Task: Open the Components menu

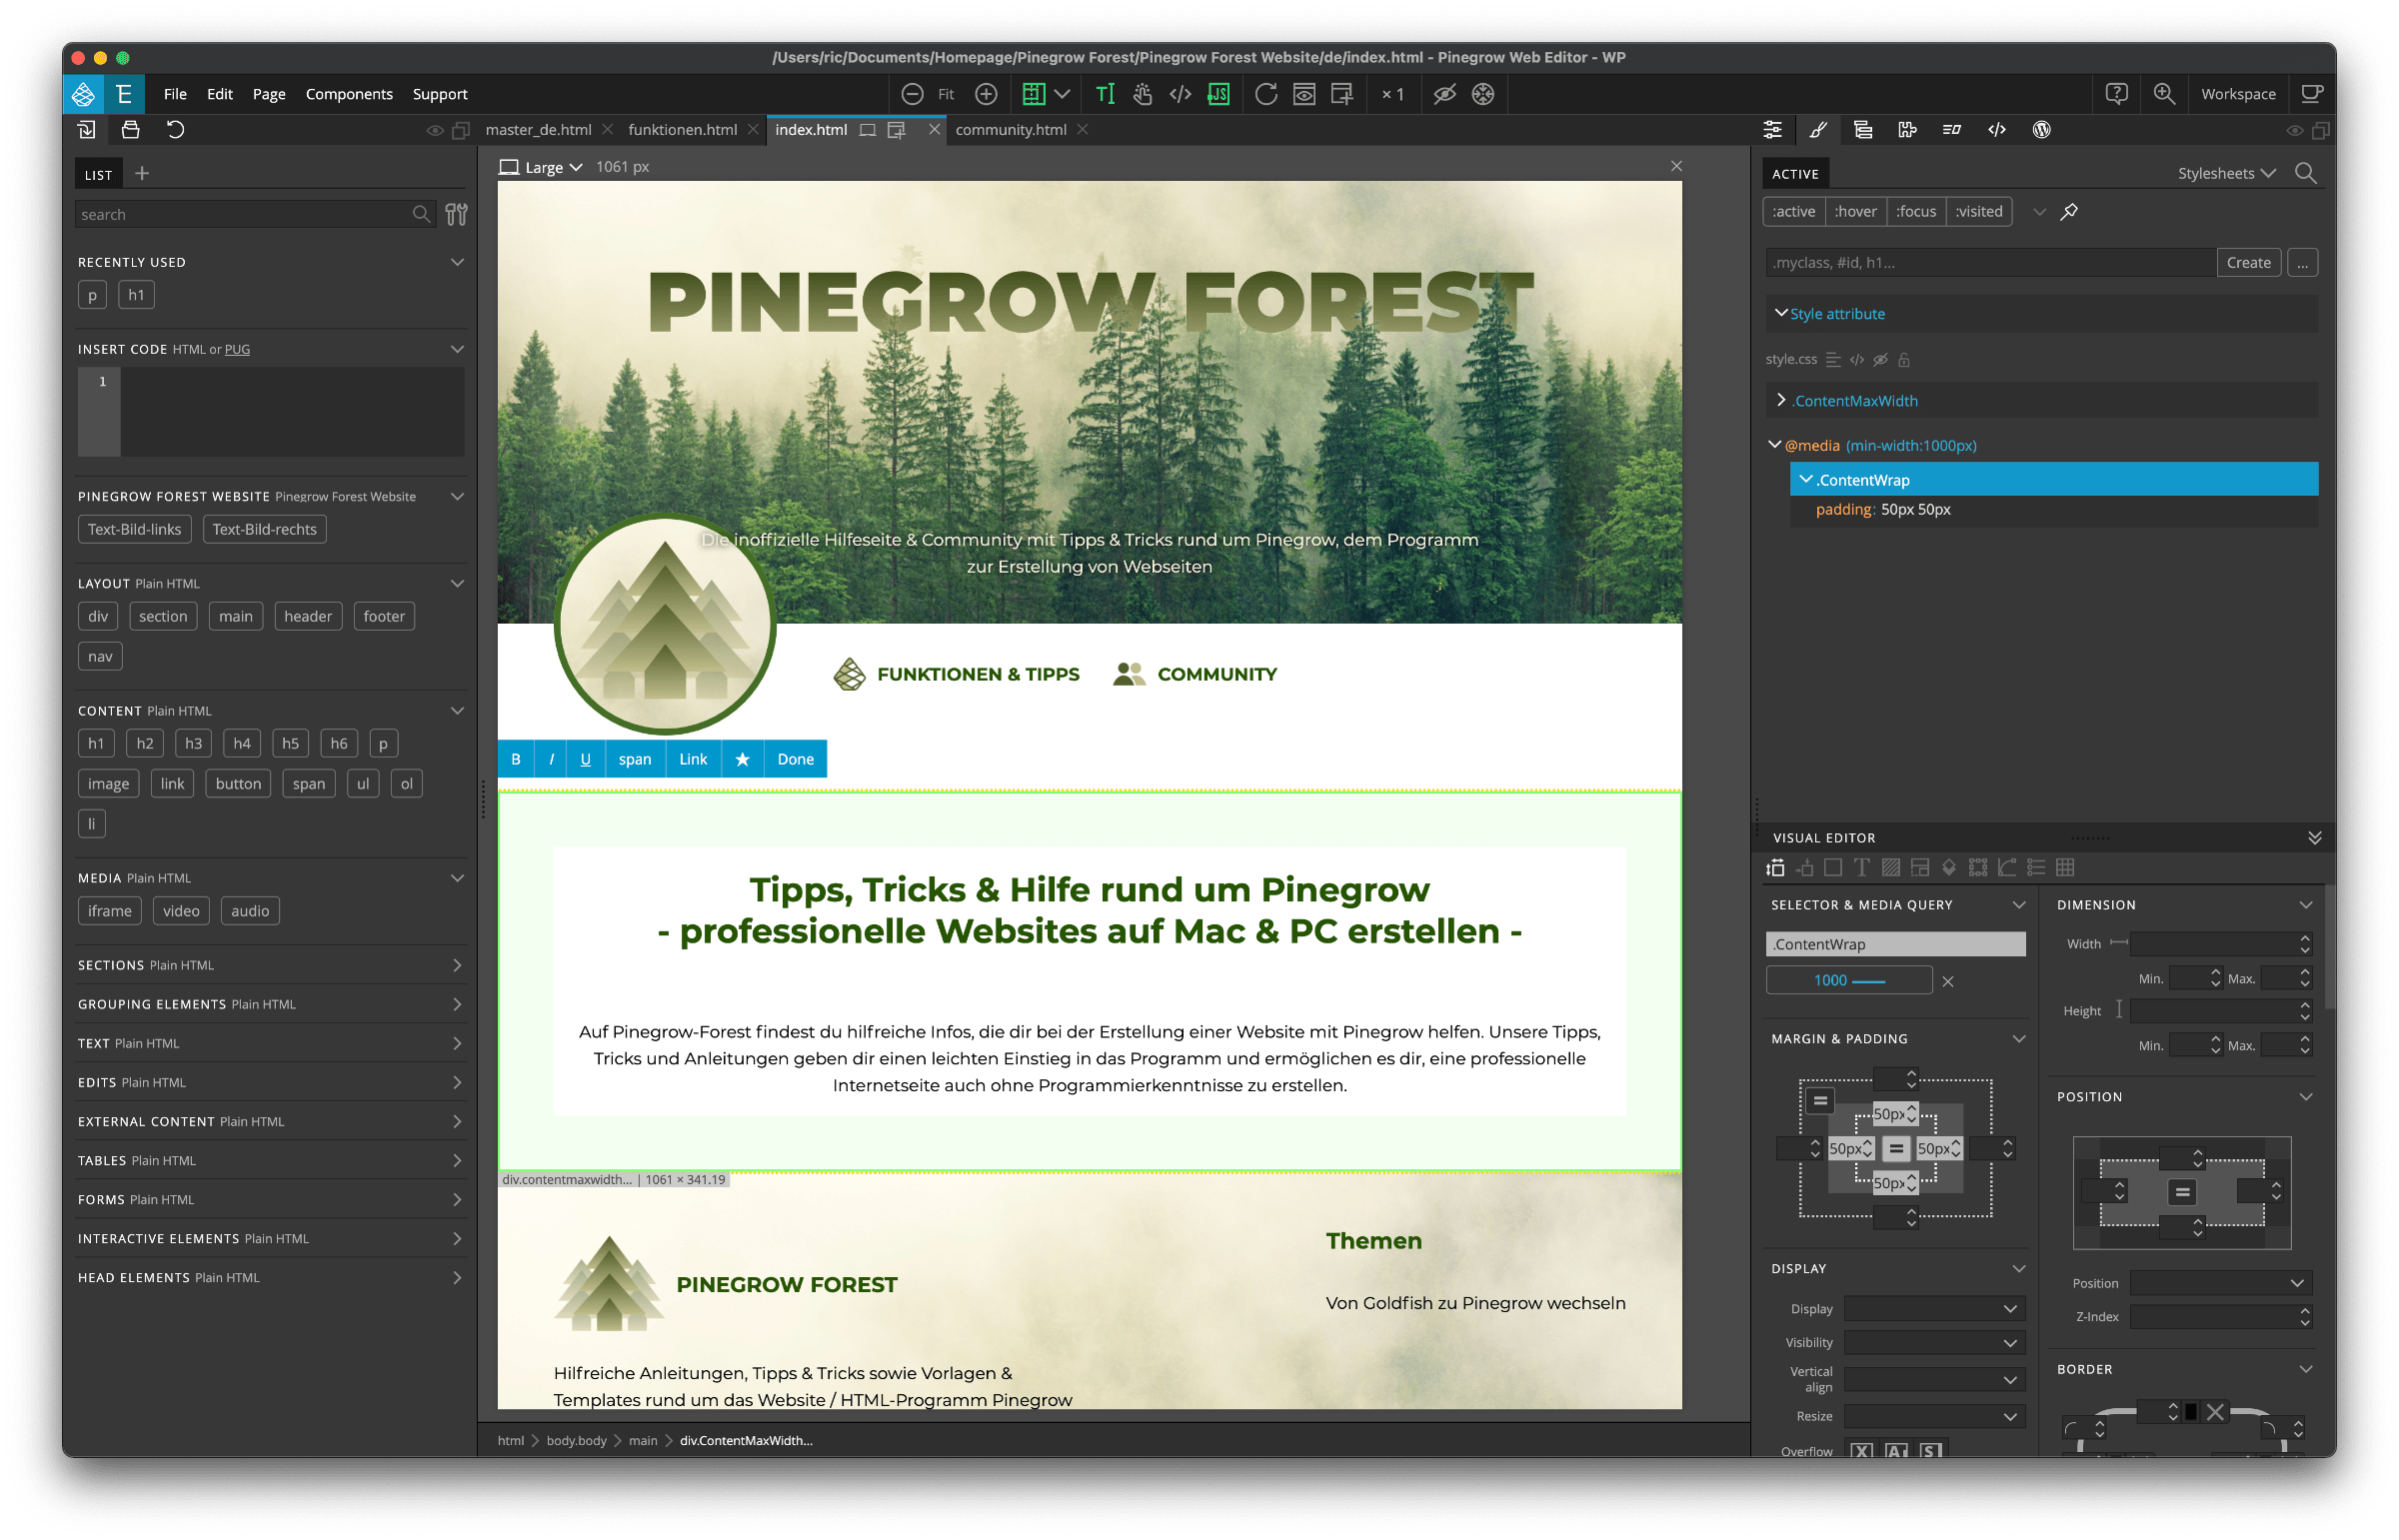Action: tap(349, 94)
